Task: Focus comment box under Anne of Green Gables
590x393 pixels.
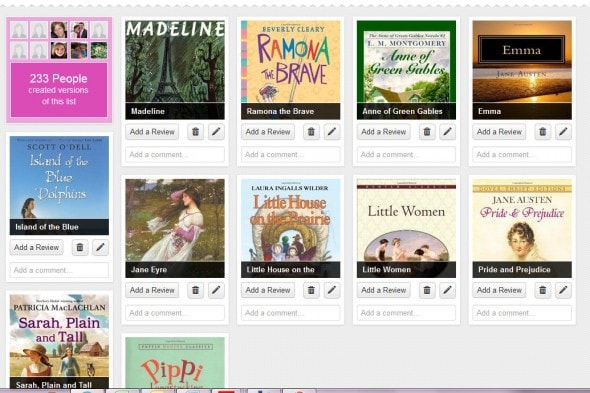Action: (x=406, y=155)
